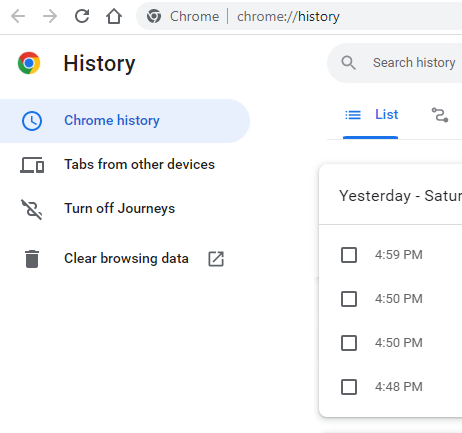Open Clear browsing data link

point(125,259)
